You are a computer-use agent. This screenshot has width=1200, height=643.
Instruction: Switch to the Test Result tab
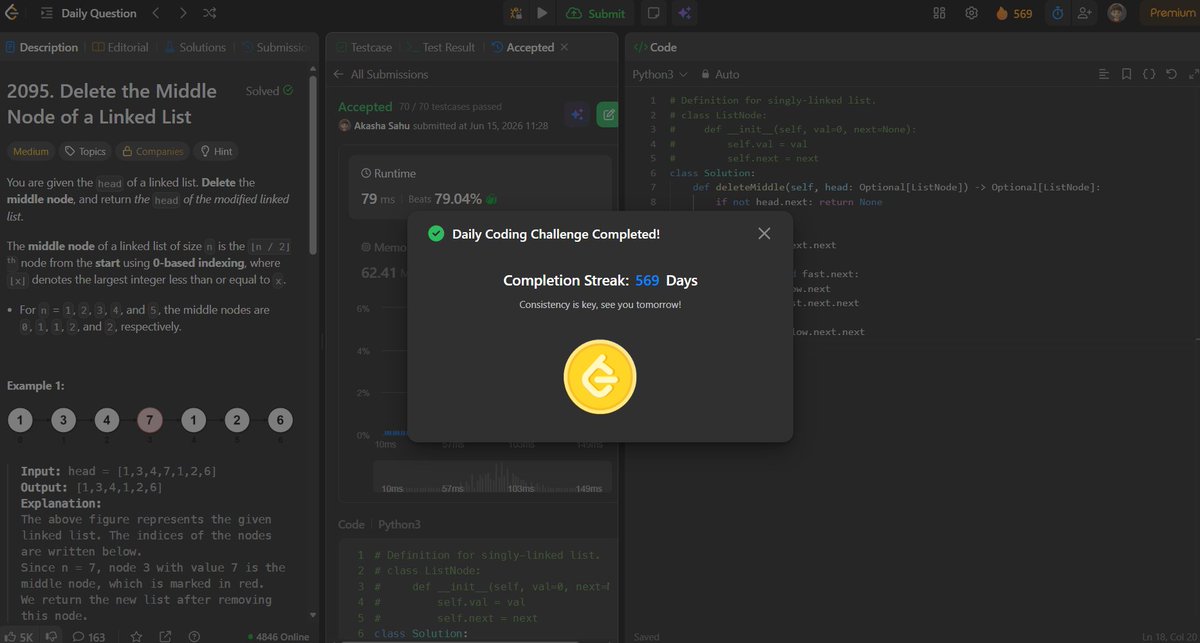439,47
